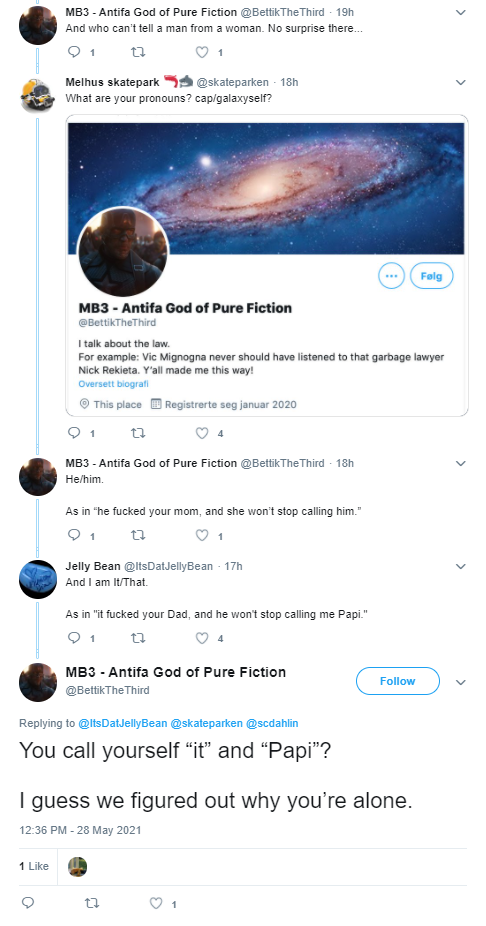Click Oversett biografi link

[x=113, y=384]
